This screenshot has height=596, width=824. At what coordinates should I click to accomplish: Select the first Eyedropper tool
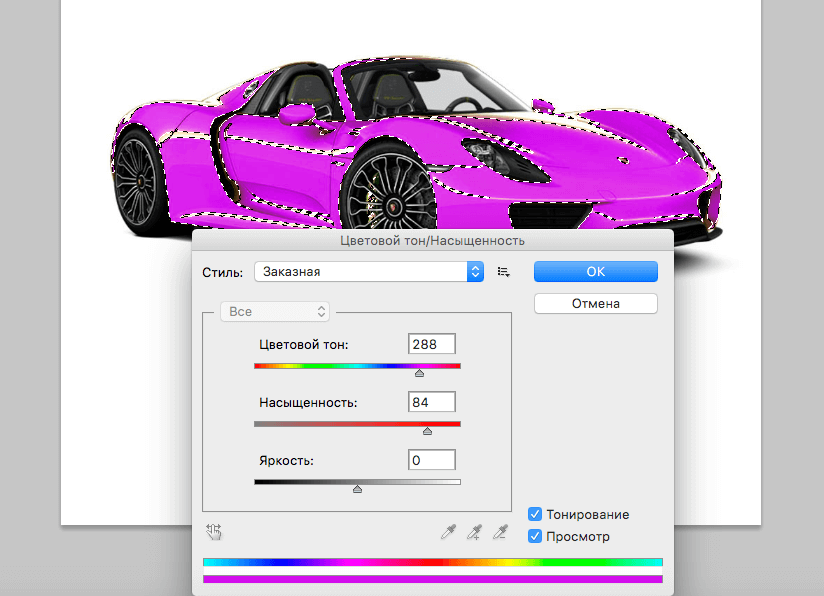[x=448, y=533]
